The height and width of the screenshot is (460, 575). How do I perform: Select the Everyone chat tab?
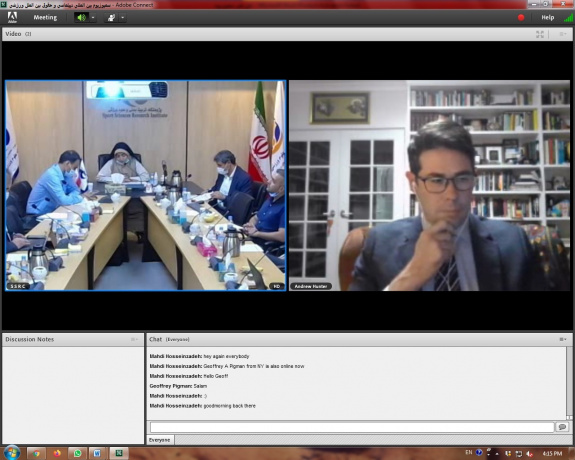pyautogui.click(x=160, y=440)
